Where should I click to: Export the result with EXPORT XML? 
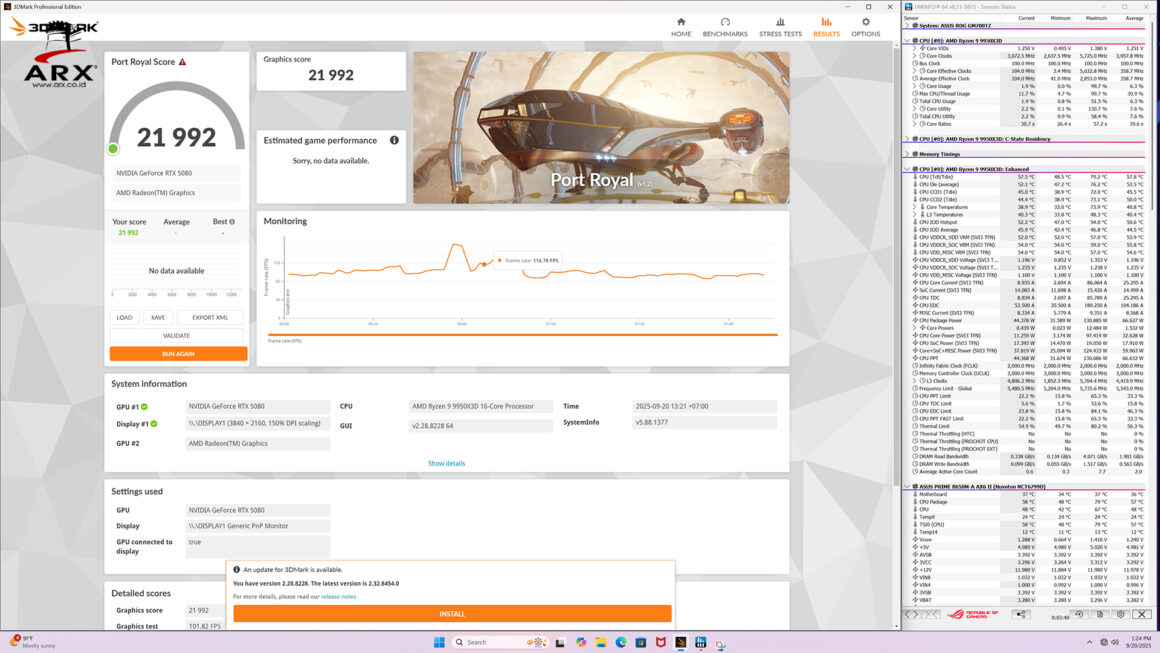210,317
